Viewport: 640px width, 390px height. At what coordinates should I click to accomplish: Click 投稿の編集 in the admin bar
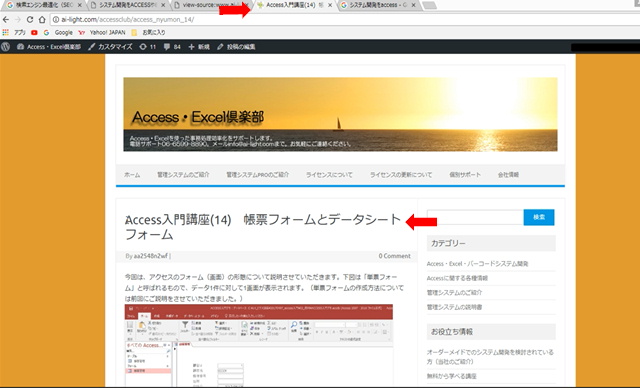236,47
